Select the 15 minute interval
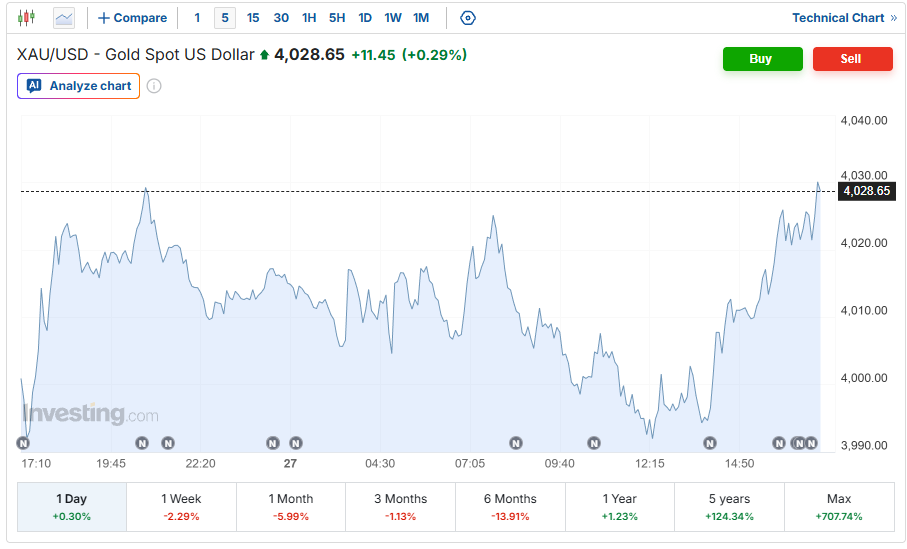This screenshot has height=549, width=907. (x=253, y=18)
